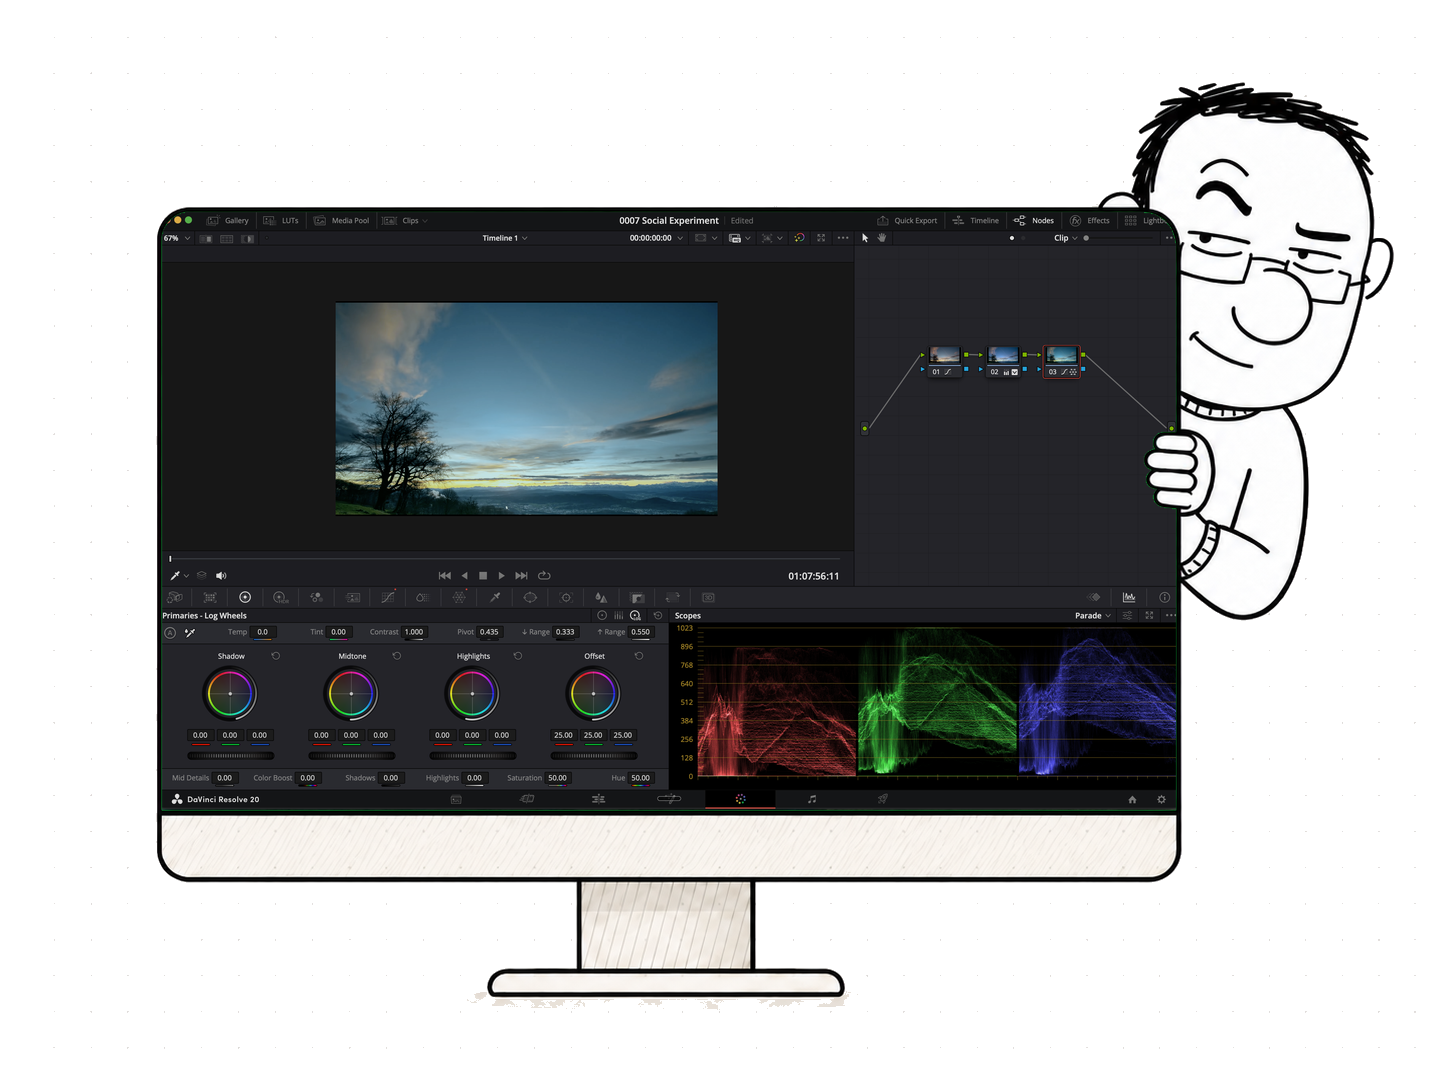Toggle full screen enhanced viewer
Image resolution: width=1448 pixels, height=1086 pixels.
(x=821, y=238)
